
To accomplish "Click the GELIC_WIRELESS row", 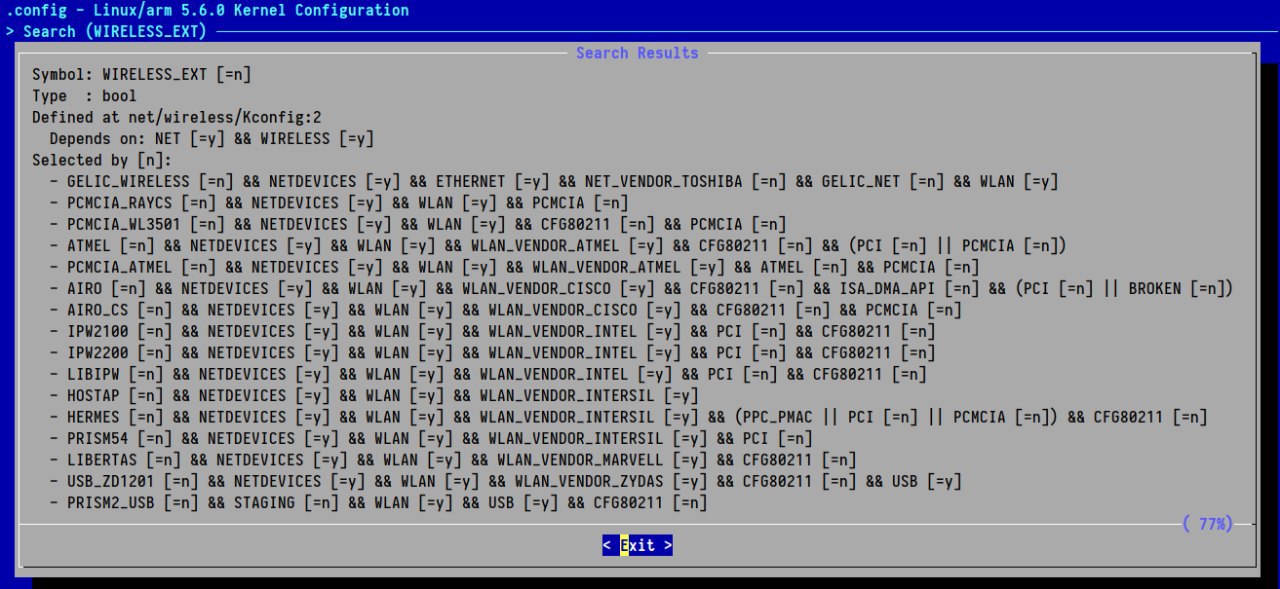I will click(554, 182).
